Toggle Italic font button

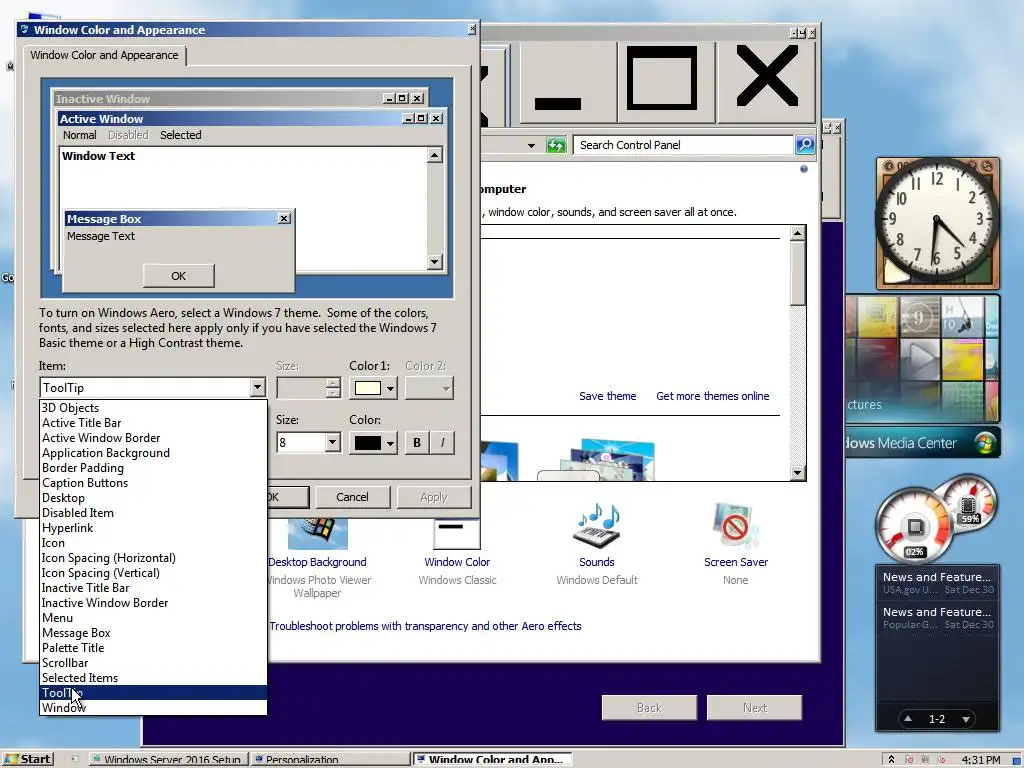point(442,443)
